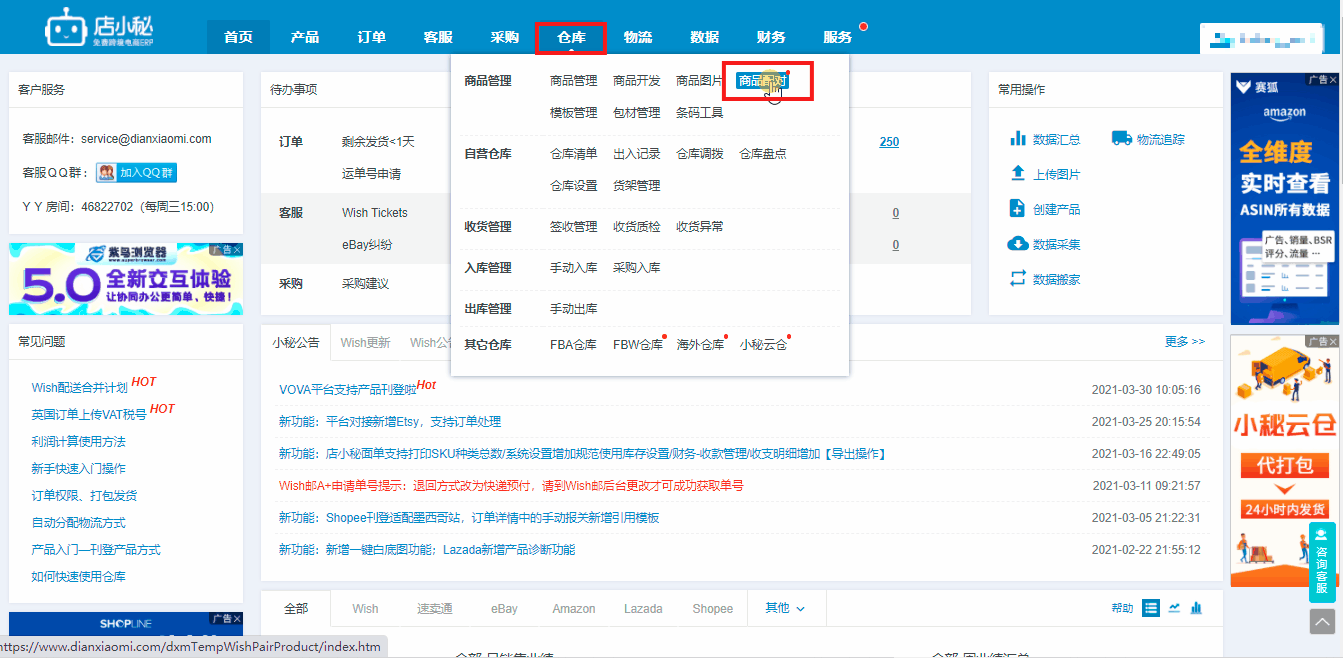Switch statistics to line chart icon
Screen dimensions: 1343x658
[x=1174, y=608]
